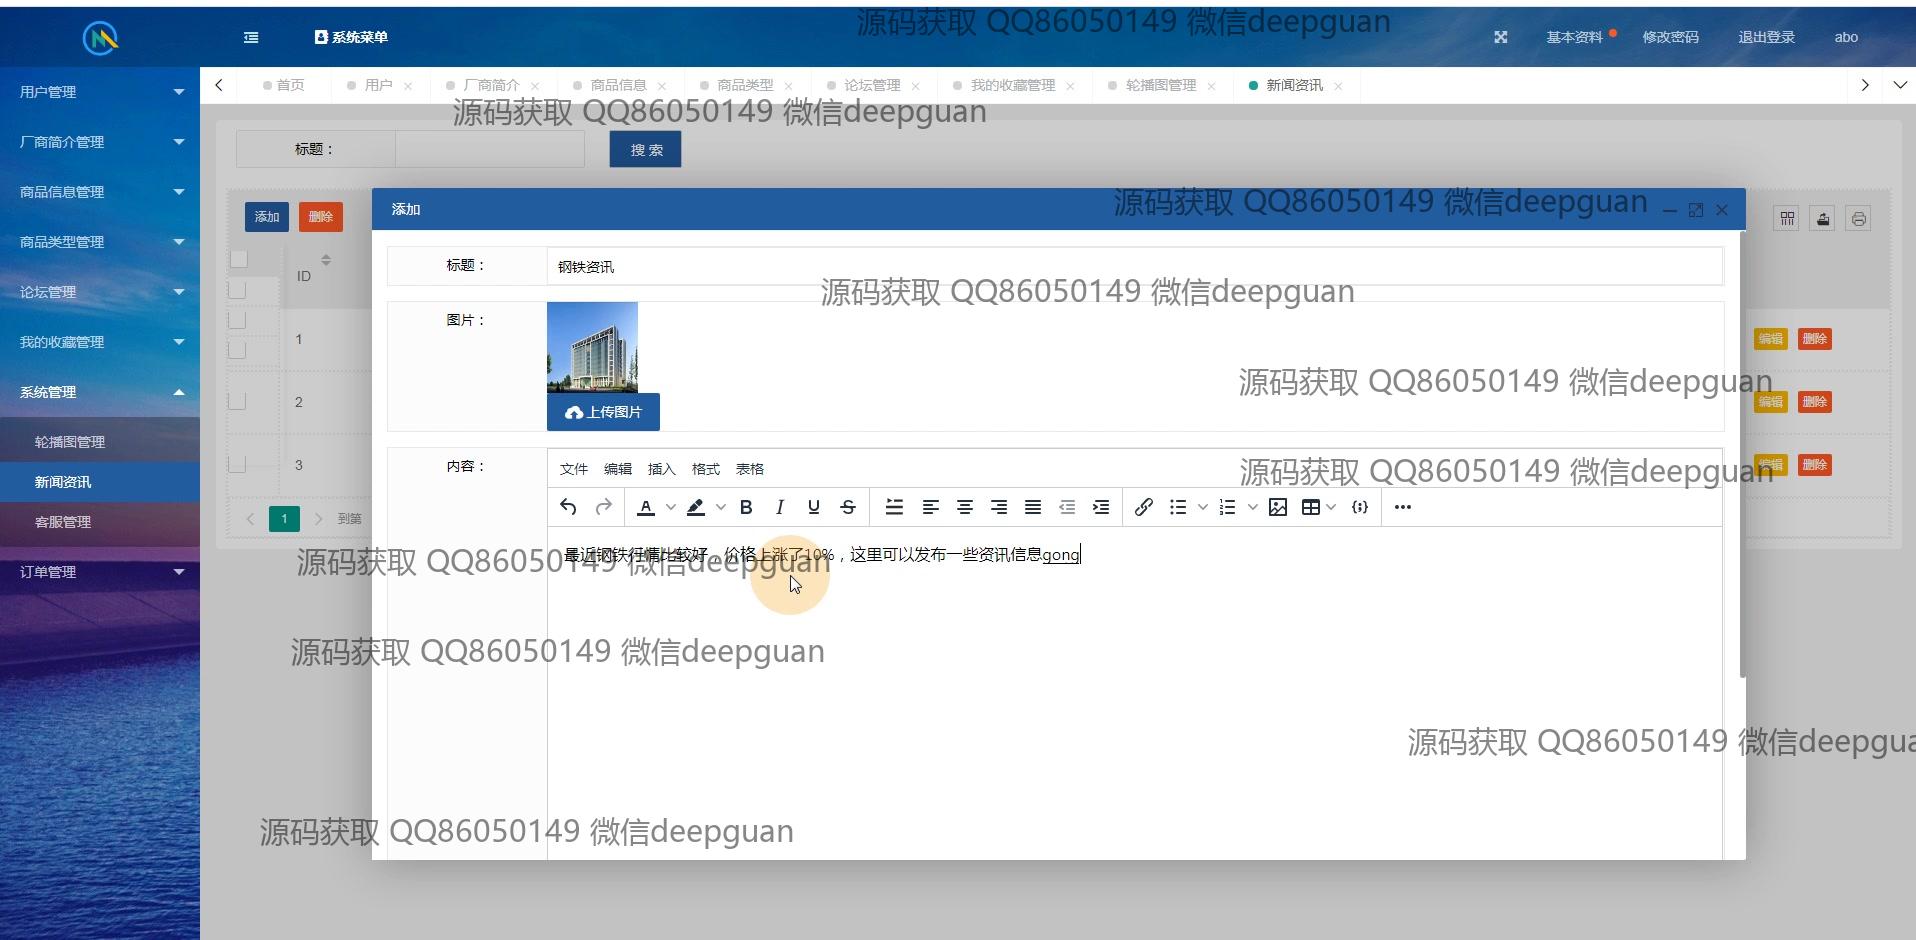The height and width of the screenshot is (940, 1916).
Task: Click 退出登录 to log out
Action: pyautogui.click(x=1766, y=37)
